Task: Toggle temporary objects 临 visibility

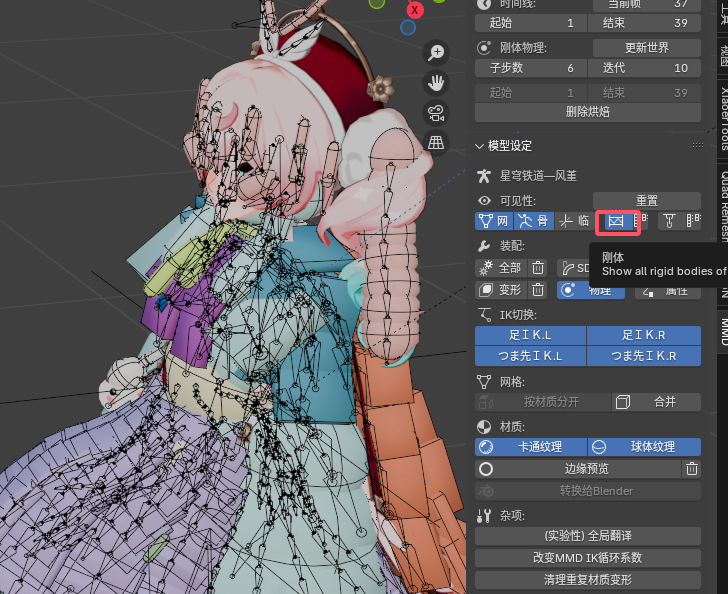Action: coord(574,221)
